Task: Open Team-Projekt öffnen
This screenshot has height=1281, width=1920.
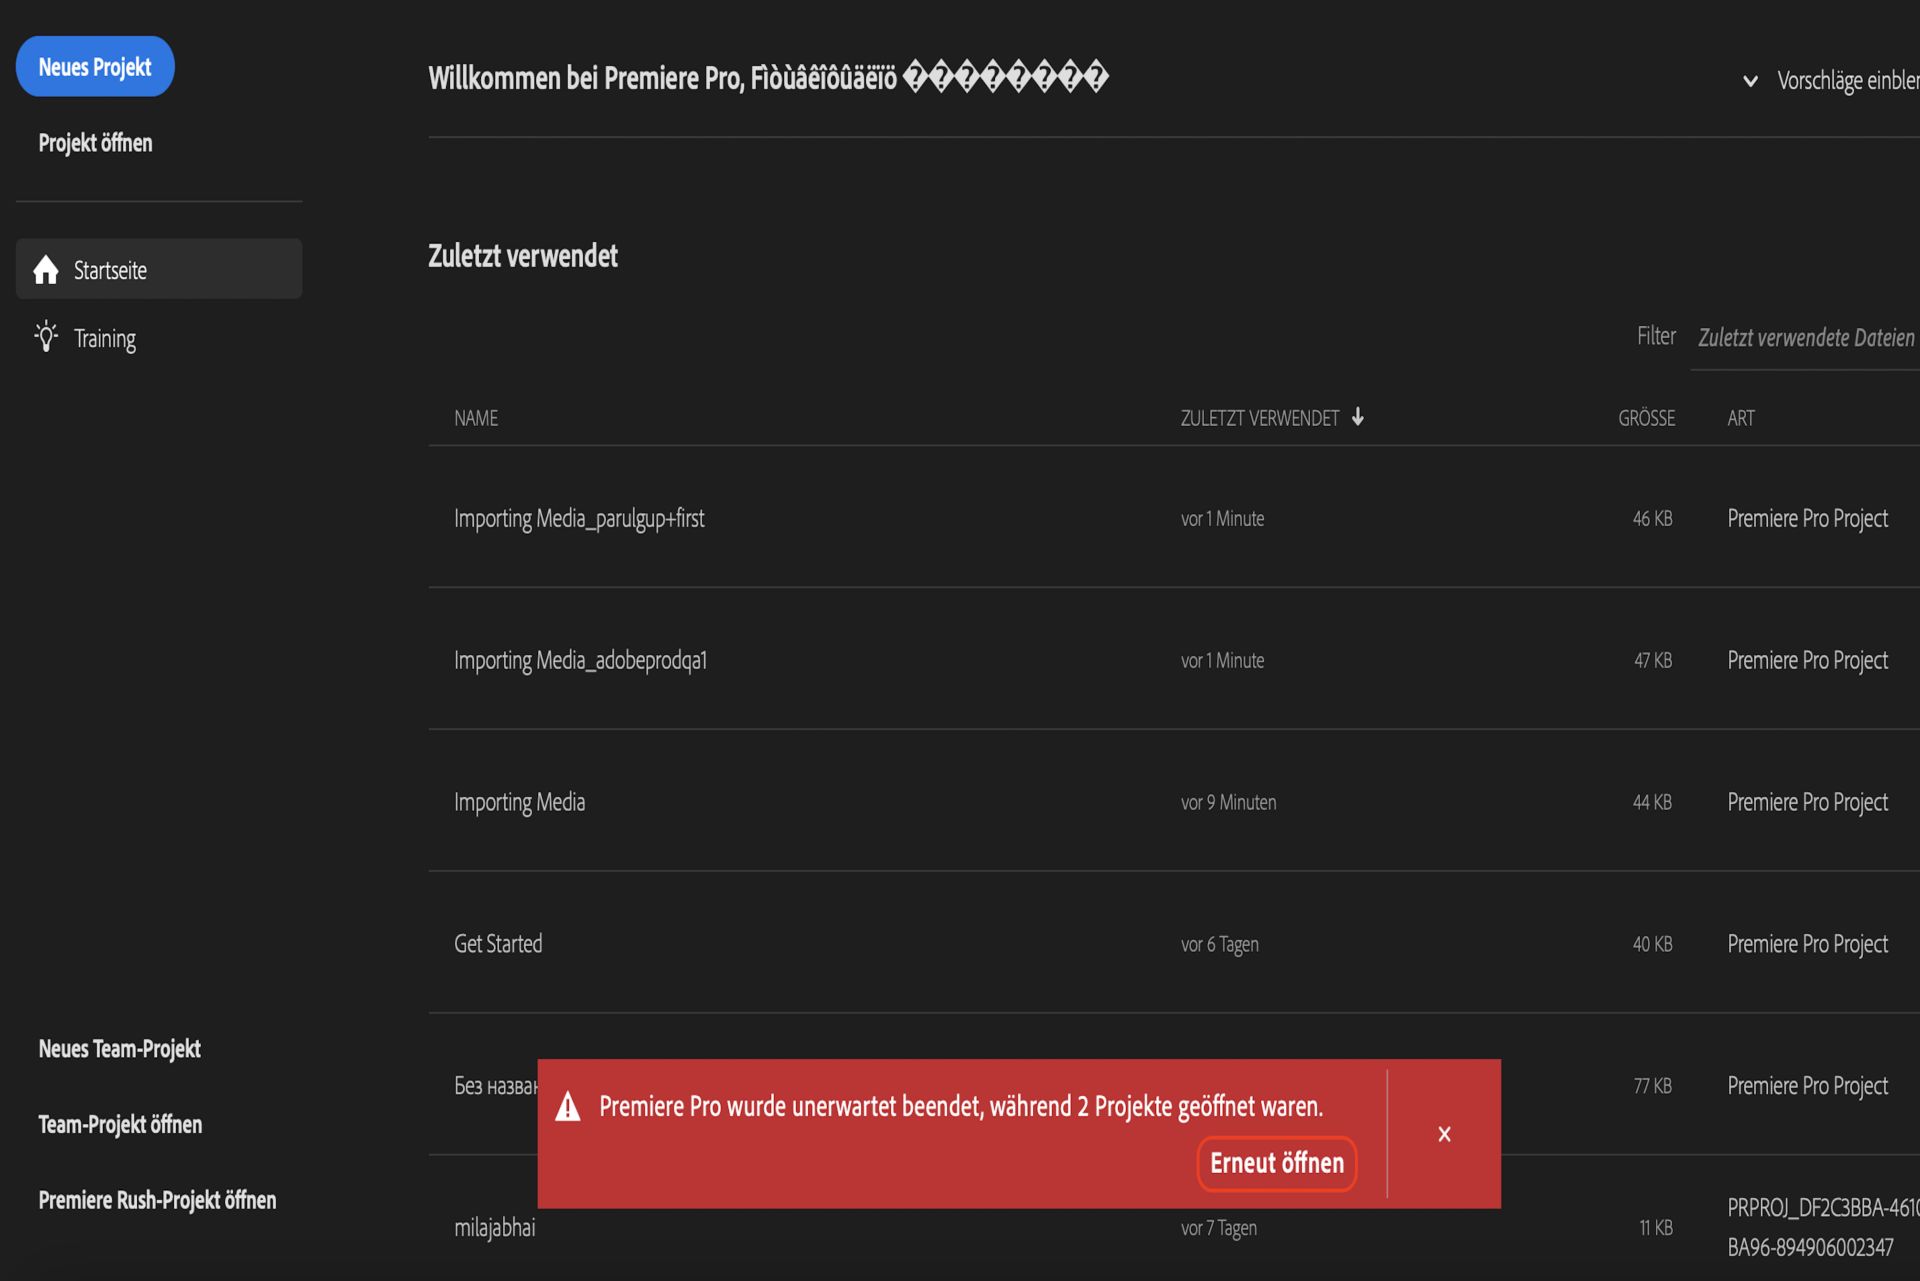Action: (120, 1124)
